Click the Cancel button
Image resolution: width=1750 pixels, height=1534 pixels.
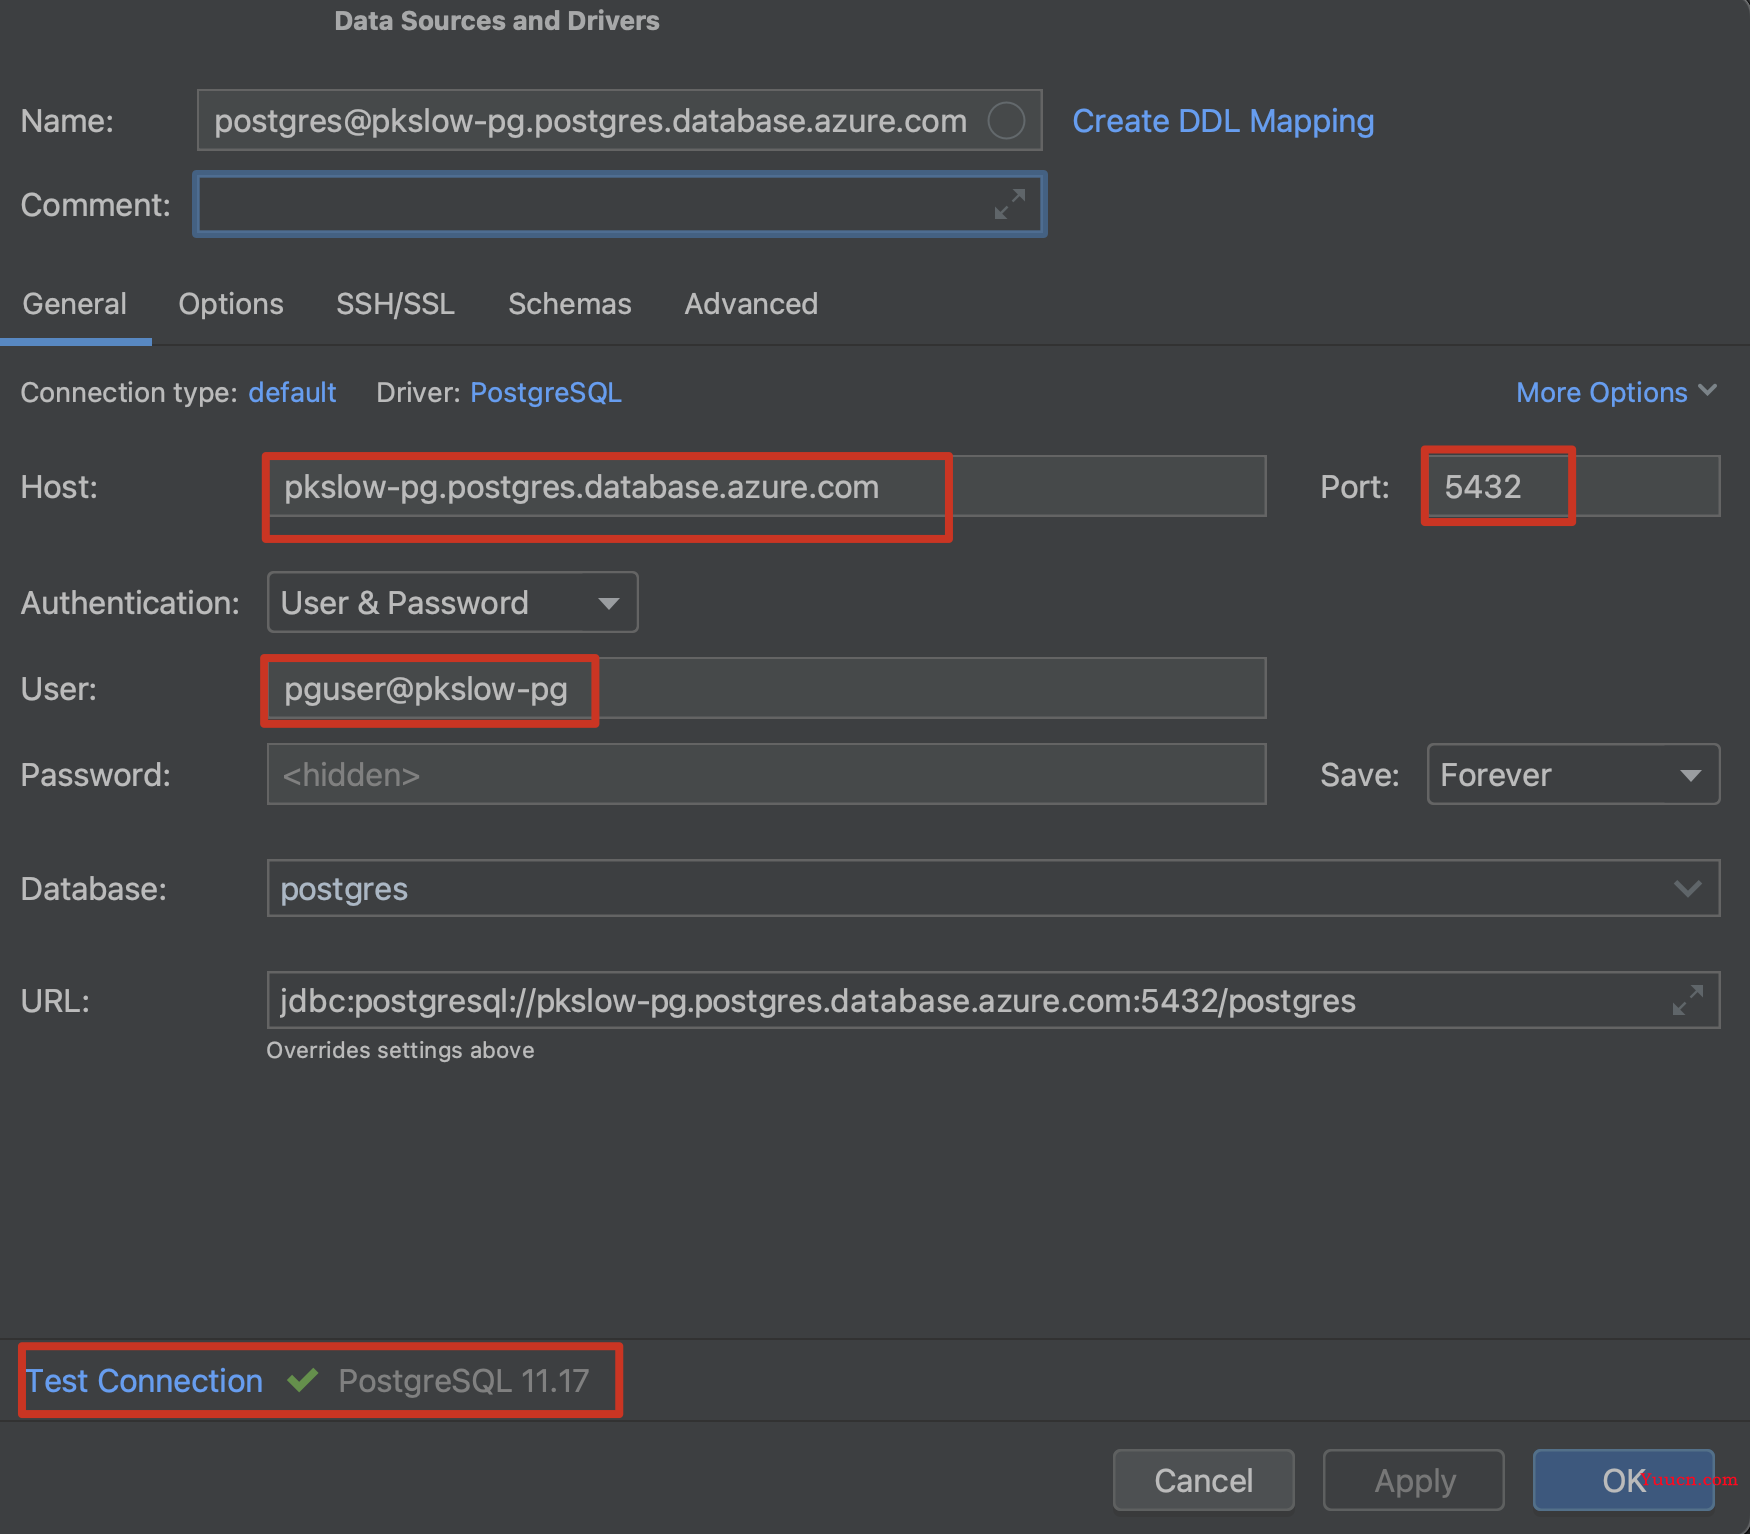click(x=1204, y=1480)
